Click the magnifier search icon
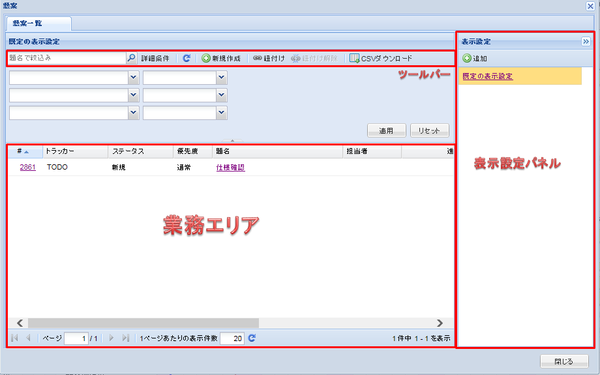Screen dimensions: 600x375 (x=131, y=58)
